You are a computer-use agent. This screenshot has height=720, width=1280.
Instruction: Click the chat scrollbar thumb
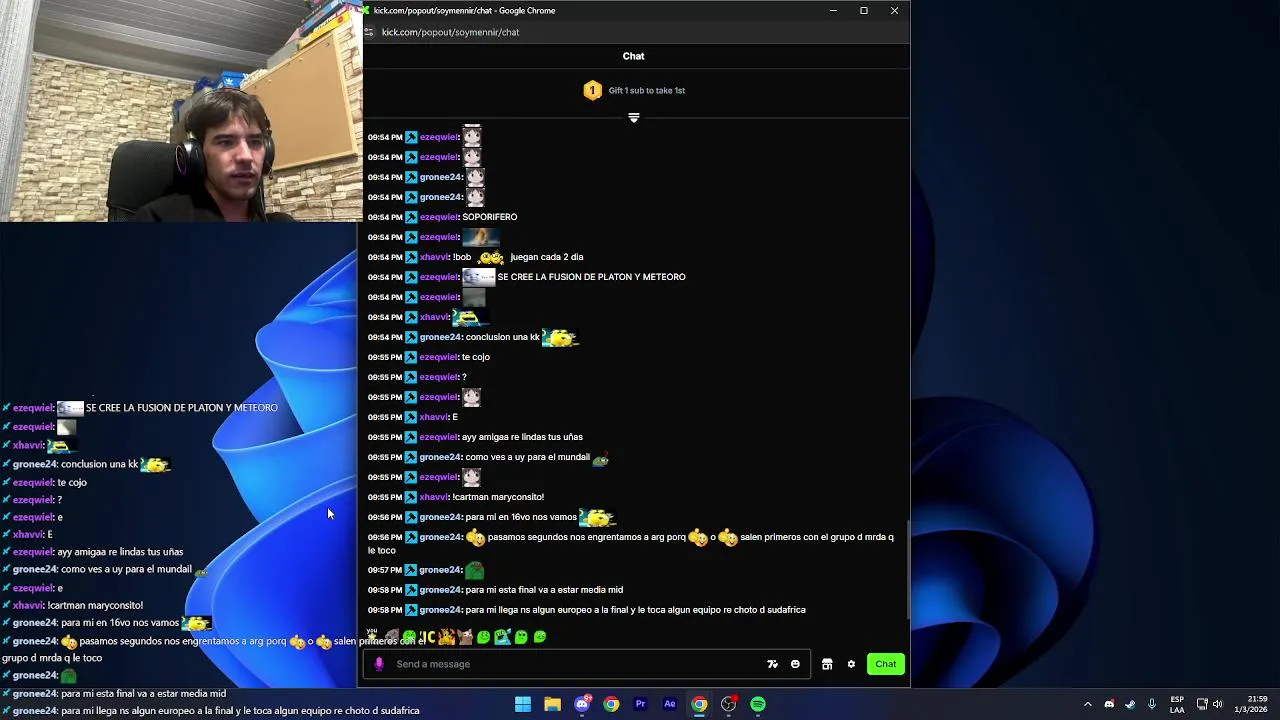(907, 570)
